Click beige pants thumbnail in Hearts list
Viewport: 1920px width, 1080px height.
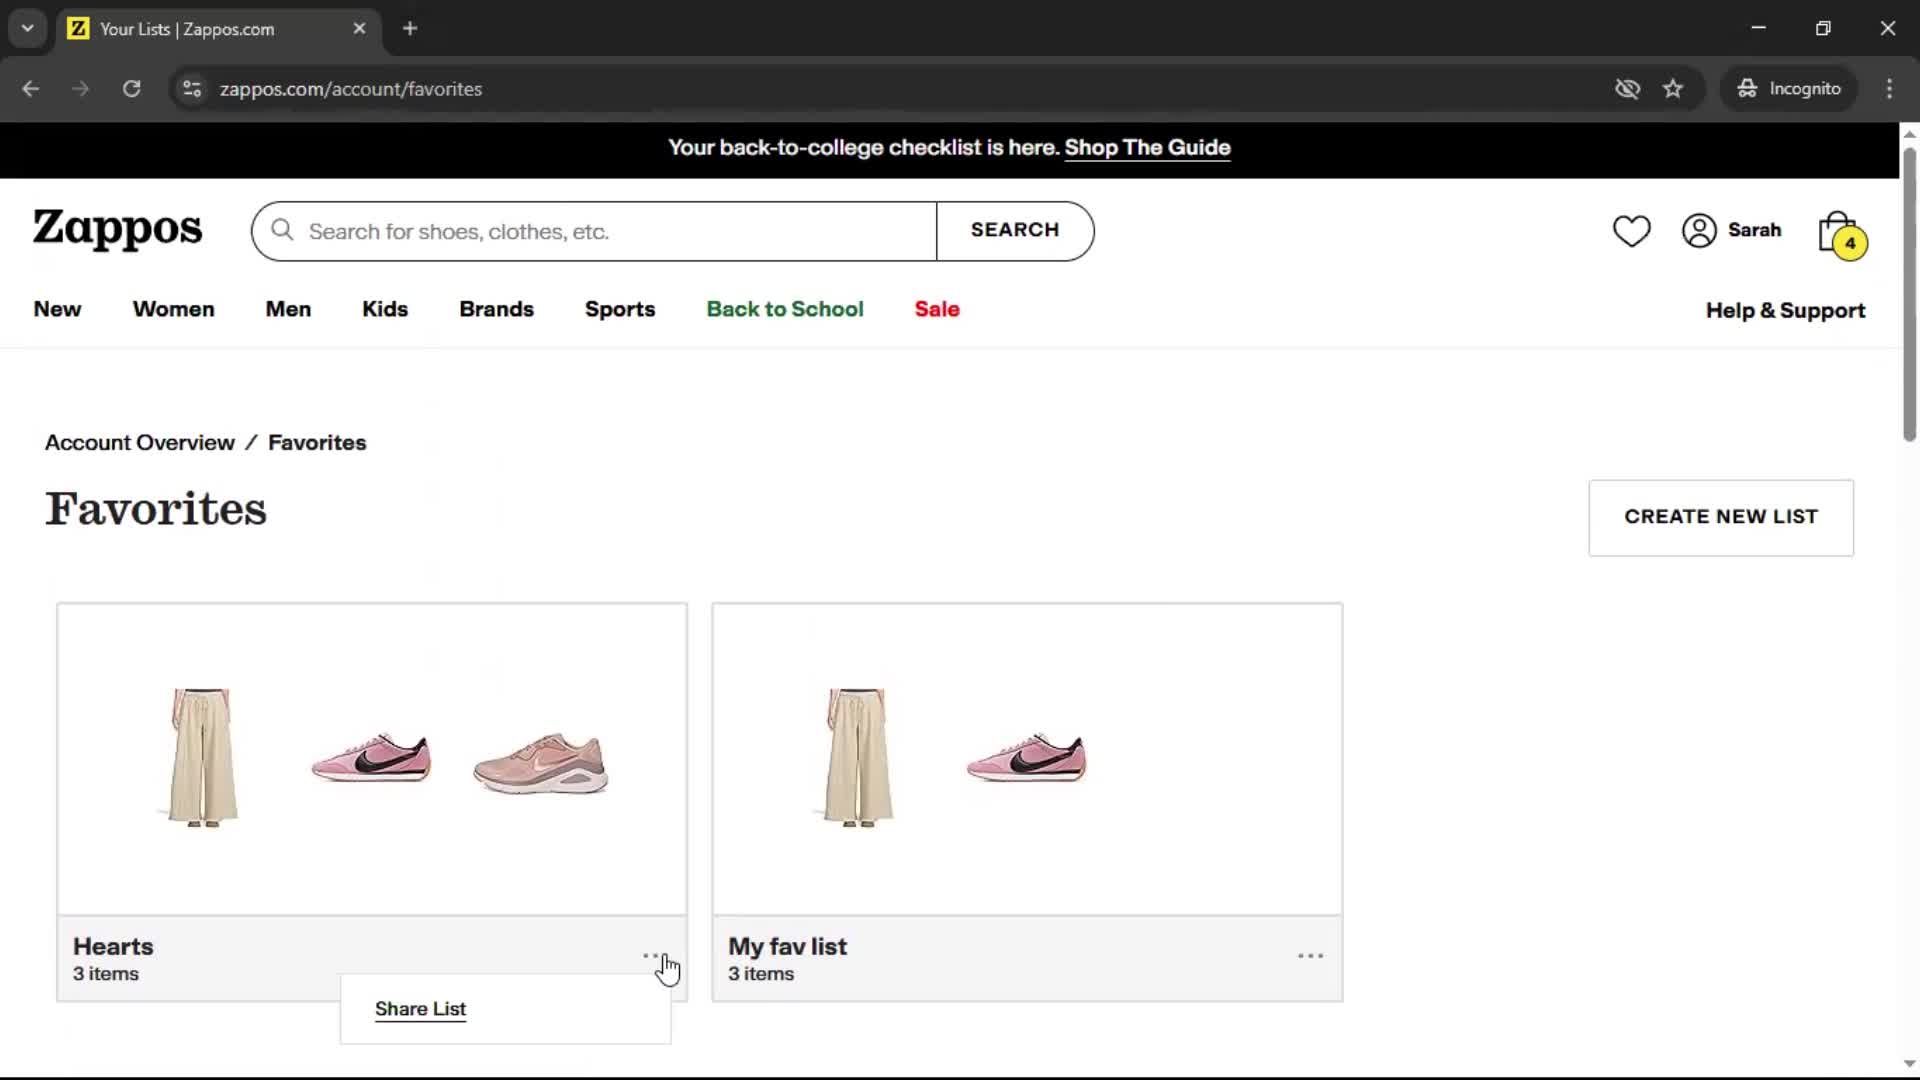202,757
